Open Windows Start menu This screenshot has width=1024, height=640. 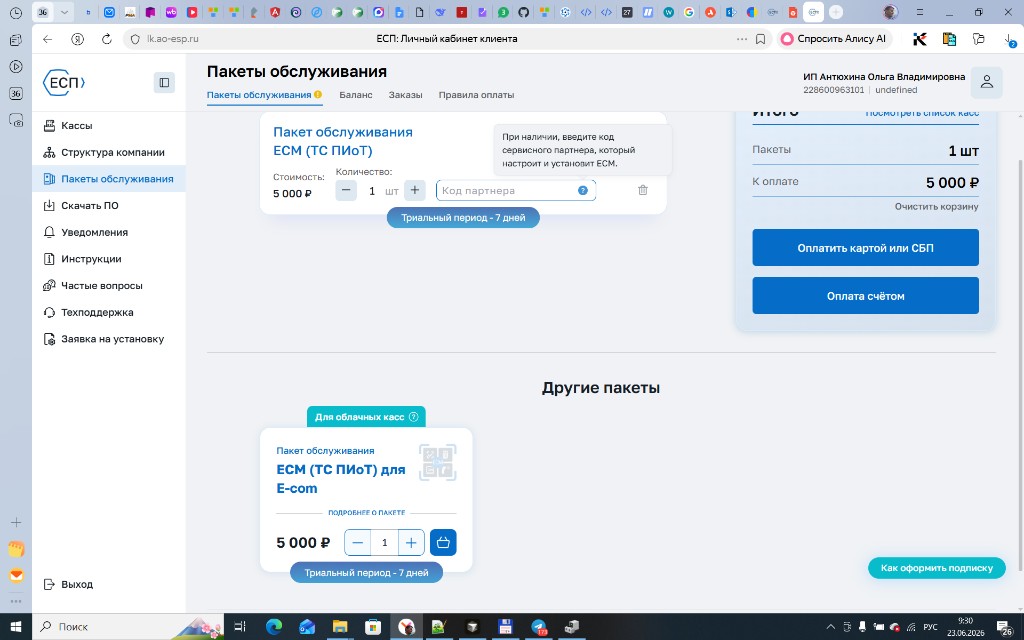16,627
